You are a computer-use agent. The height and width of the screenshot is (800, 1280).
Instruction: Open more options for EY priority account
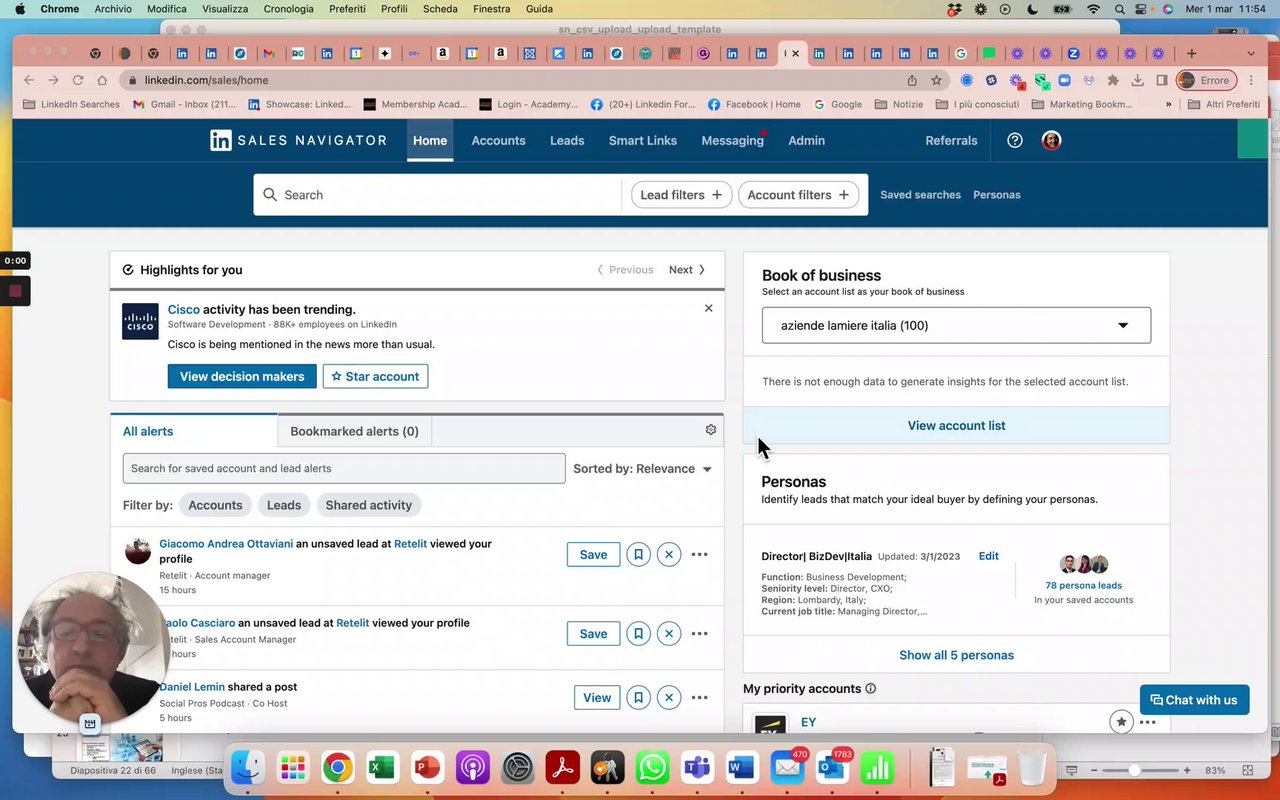tap(1148, 722)
